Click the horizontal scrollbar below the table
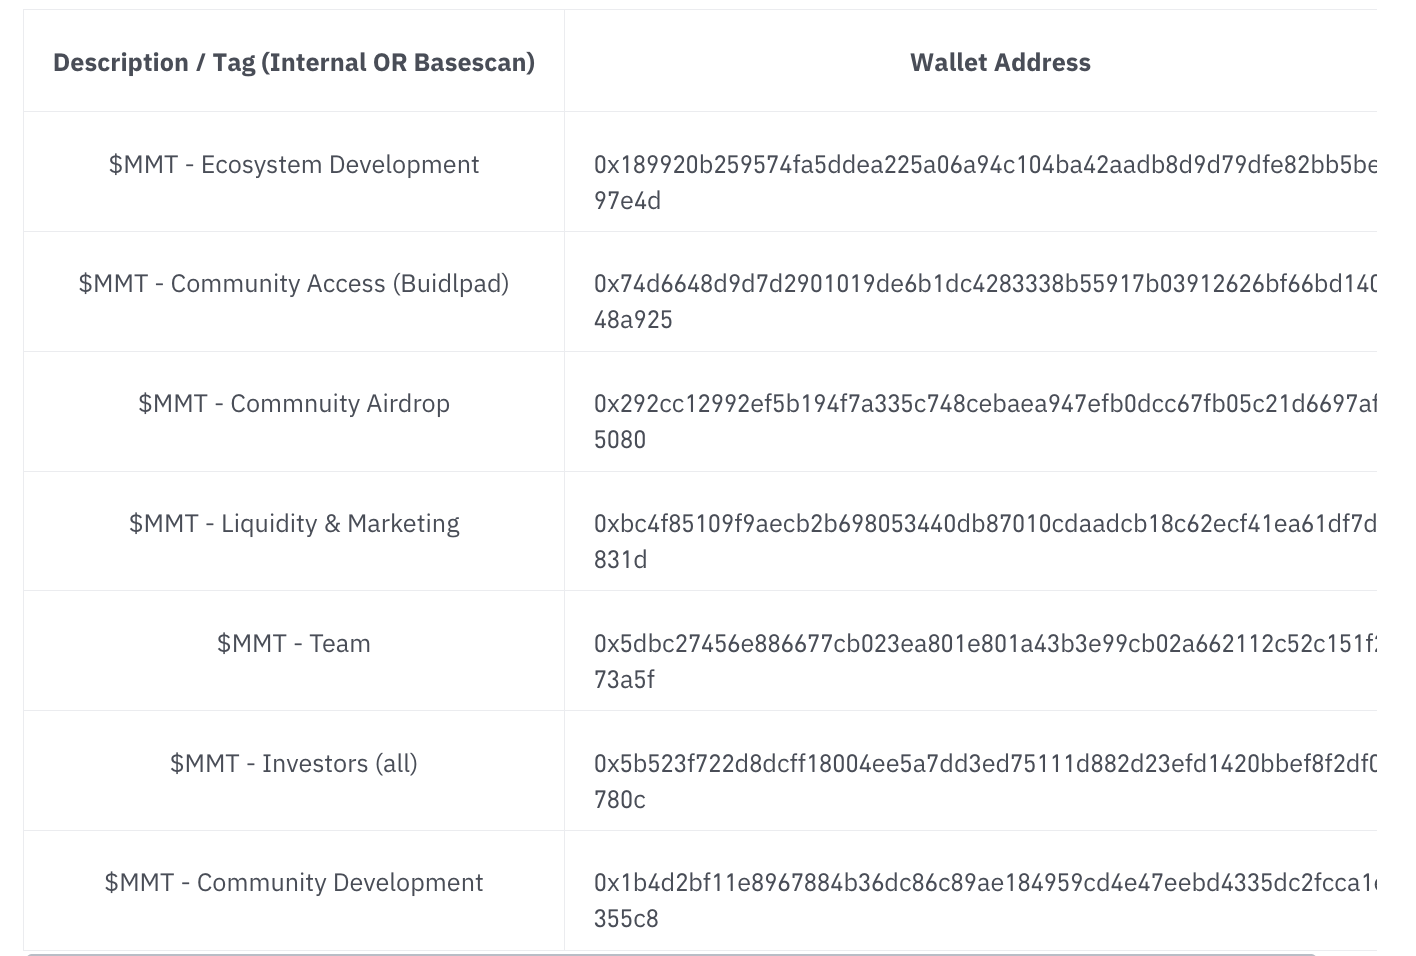Image resolution: width=1416 pixels, height=956 pixels. (x=700, y=953)
